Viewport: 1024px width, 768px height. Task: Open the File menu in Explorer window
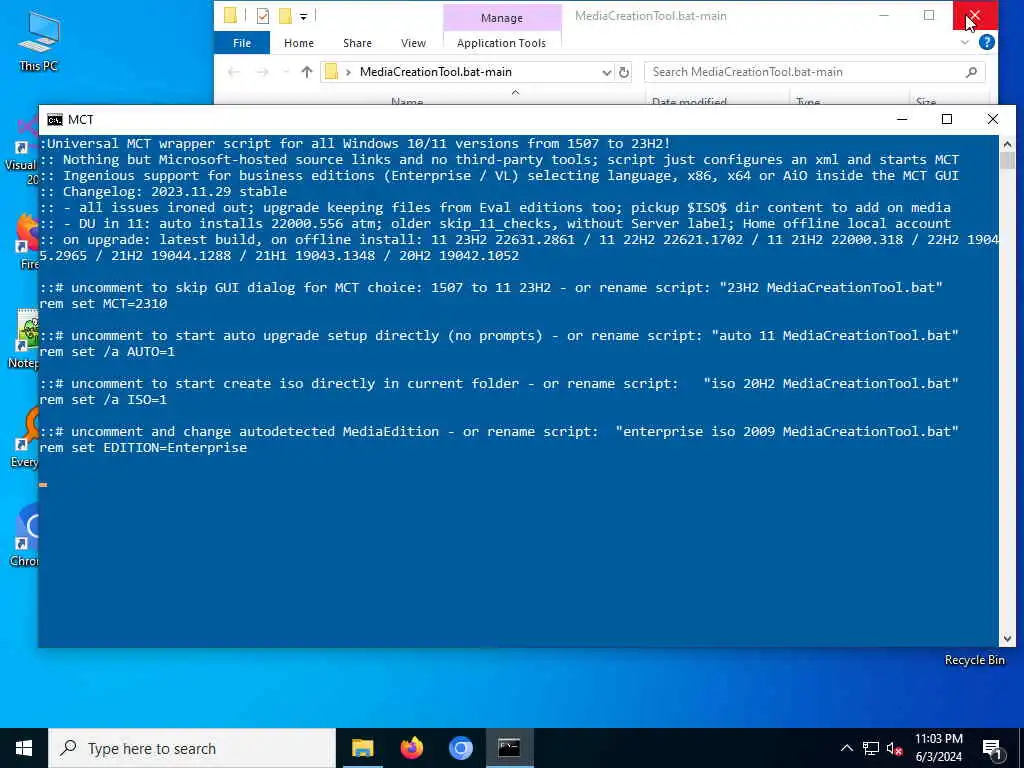click(242, 43)
